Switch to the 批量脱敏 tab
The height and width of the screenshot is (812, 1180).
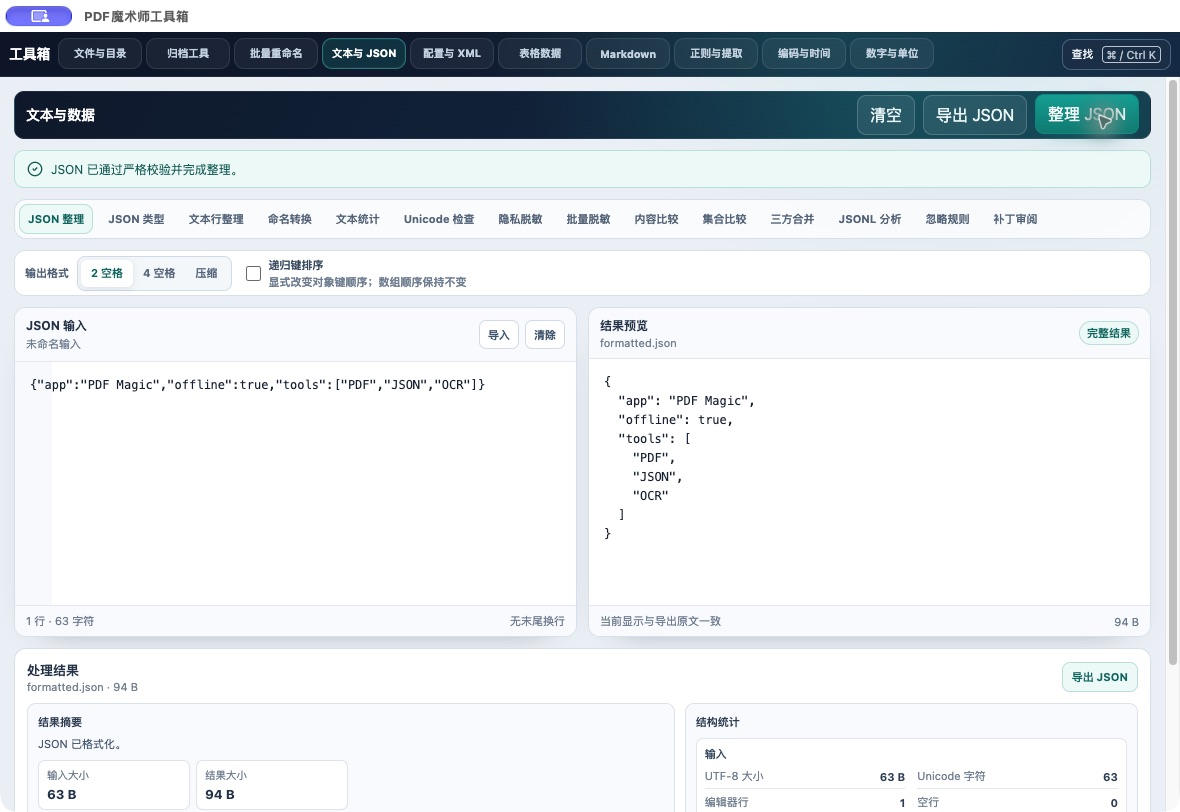pyautogui.click(x=588, y=219)
